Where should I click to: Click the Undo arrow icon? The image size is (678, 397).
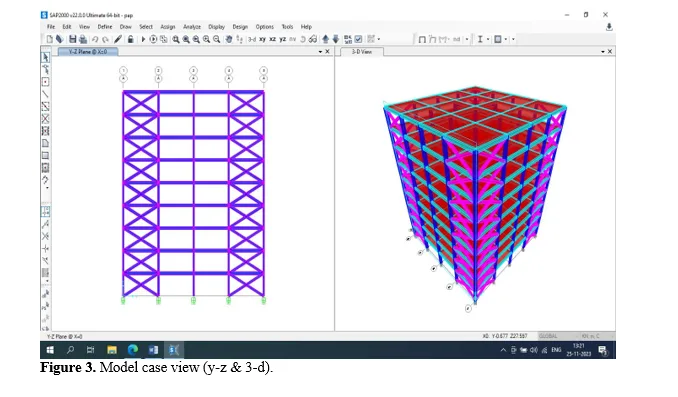(x=95, y=39)
